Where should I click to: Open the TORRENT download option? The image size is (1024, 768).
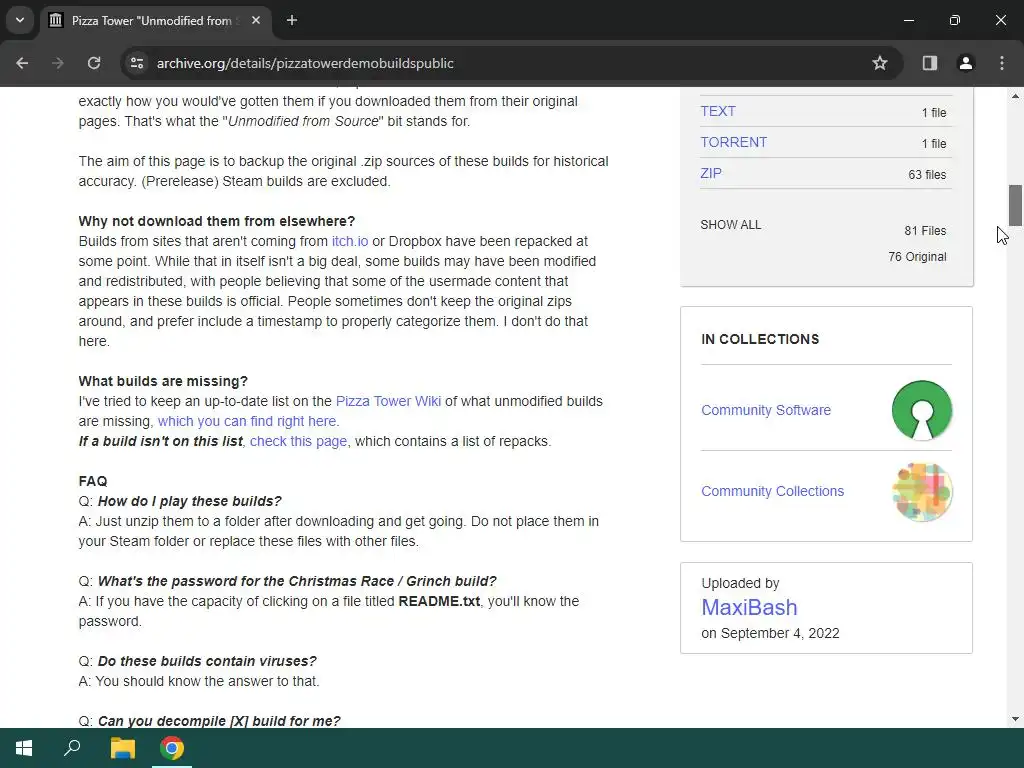(x=733, y=142)
